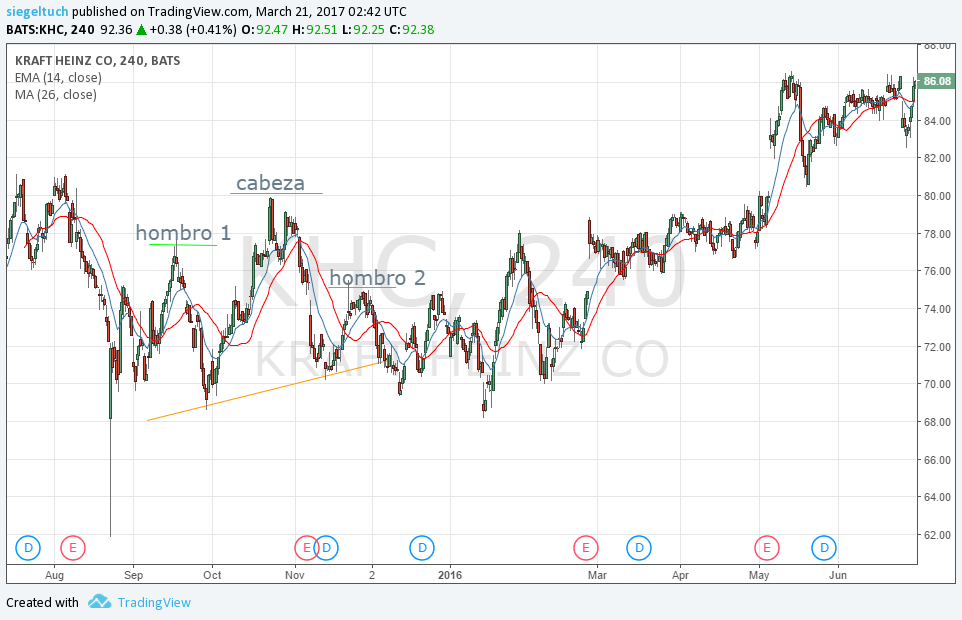Viewport: 962px width, 620px height.
Task: Click the 'Aug' label on time axis
Action: point(55,575)
